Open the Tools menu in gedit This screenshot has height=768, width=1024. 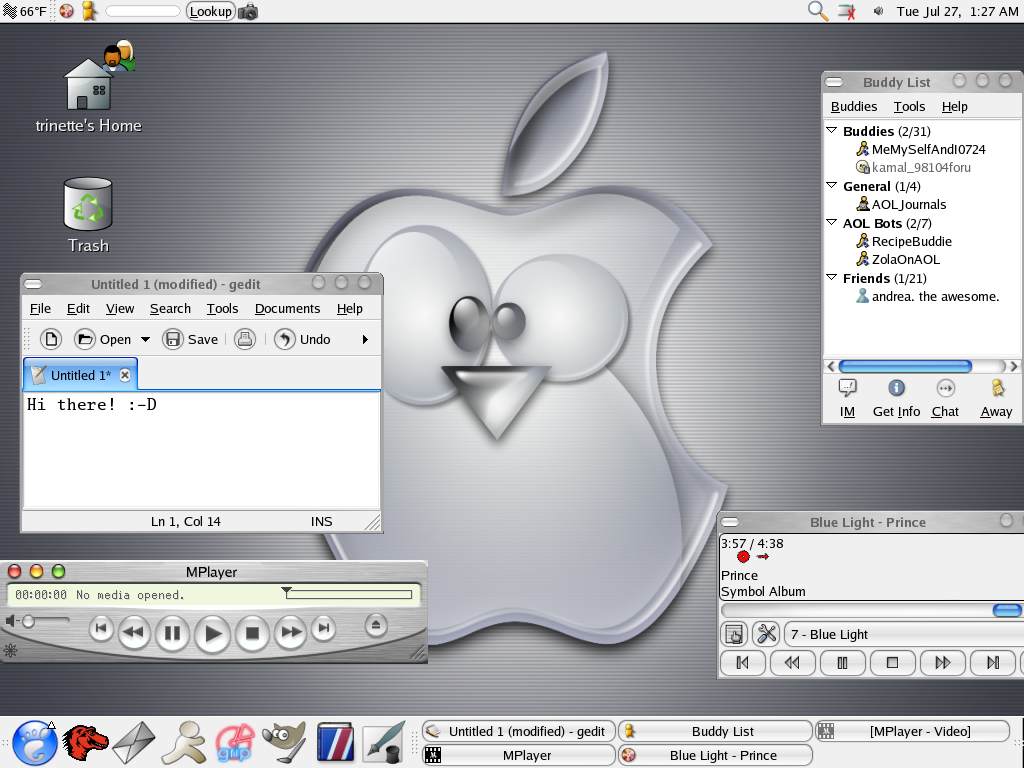click(x=223, y=308)
